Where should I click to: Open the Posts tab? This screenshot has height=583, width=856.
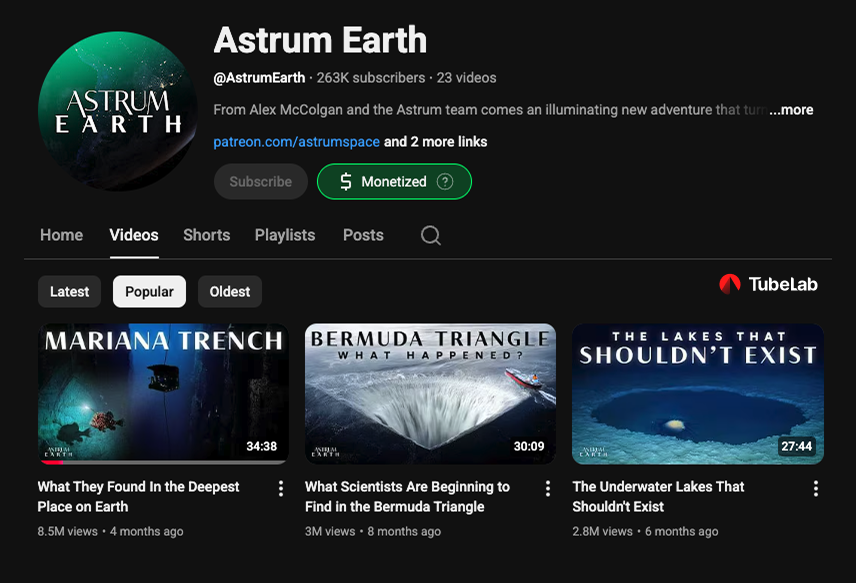(x=363, y=235)
